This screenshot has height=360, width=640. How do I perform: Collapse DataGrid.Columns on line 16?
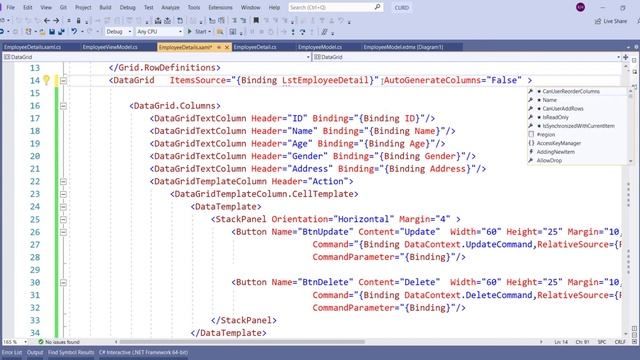pyautogui.click(x=63, y=106)
